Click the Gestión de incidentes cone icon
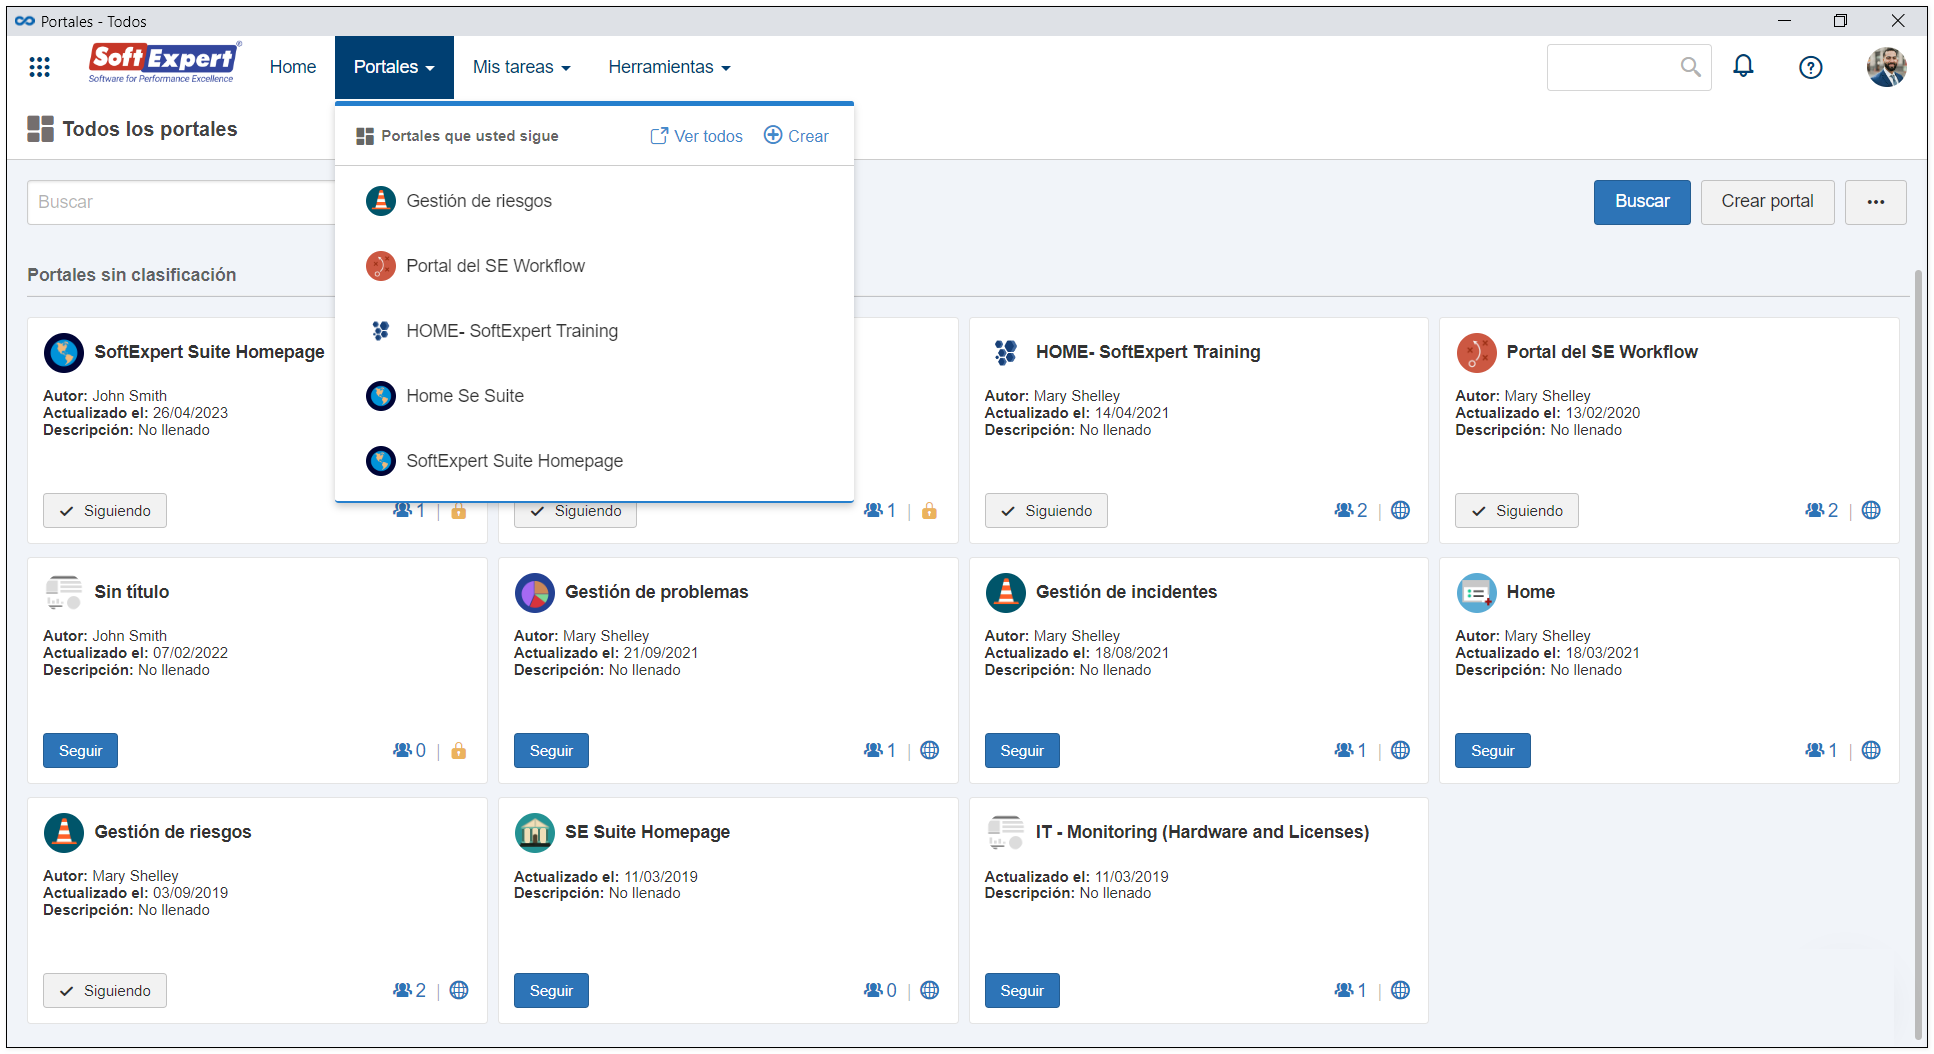This screenshot has width=1934, height=1054. (x=1005, y=592)
